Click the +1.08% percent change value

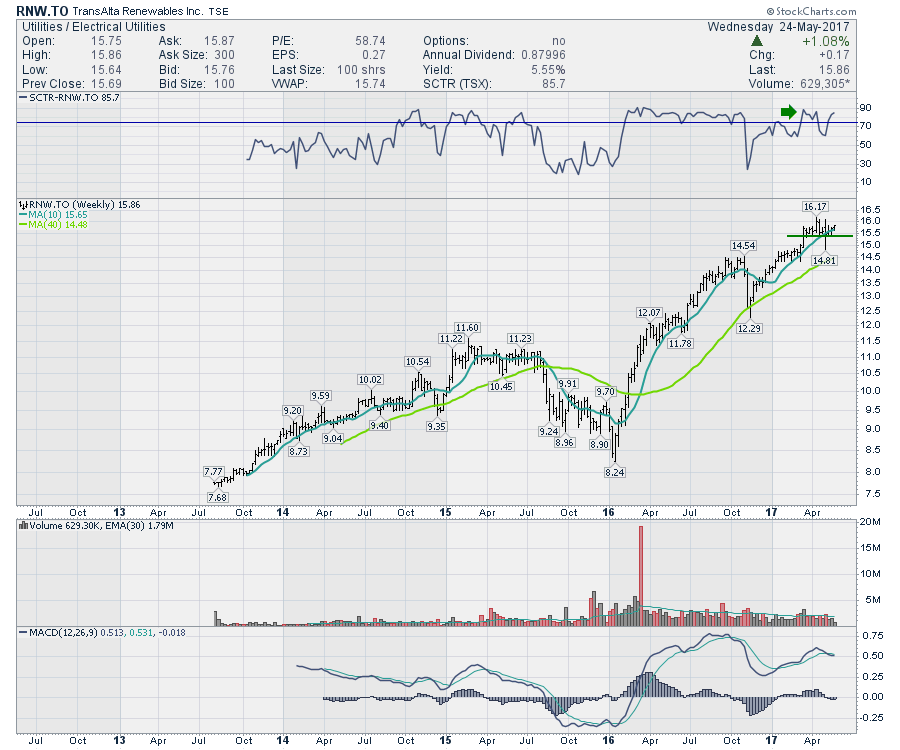825,41
